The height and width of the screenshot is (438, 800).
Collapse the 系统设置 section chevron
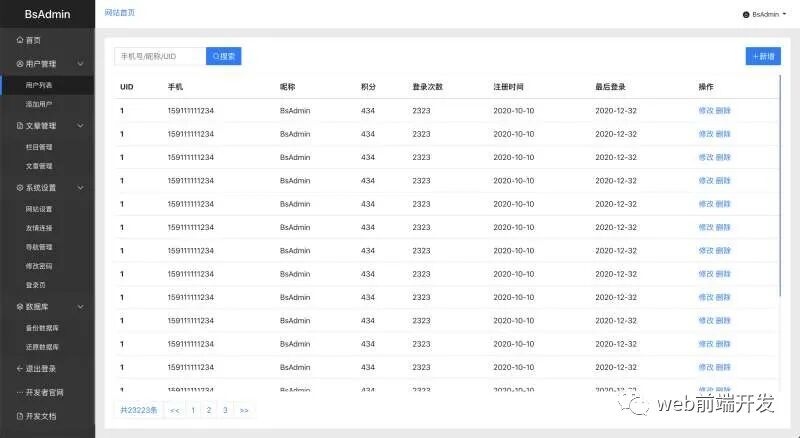click(x=81, y=188)
